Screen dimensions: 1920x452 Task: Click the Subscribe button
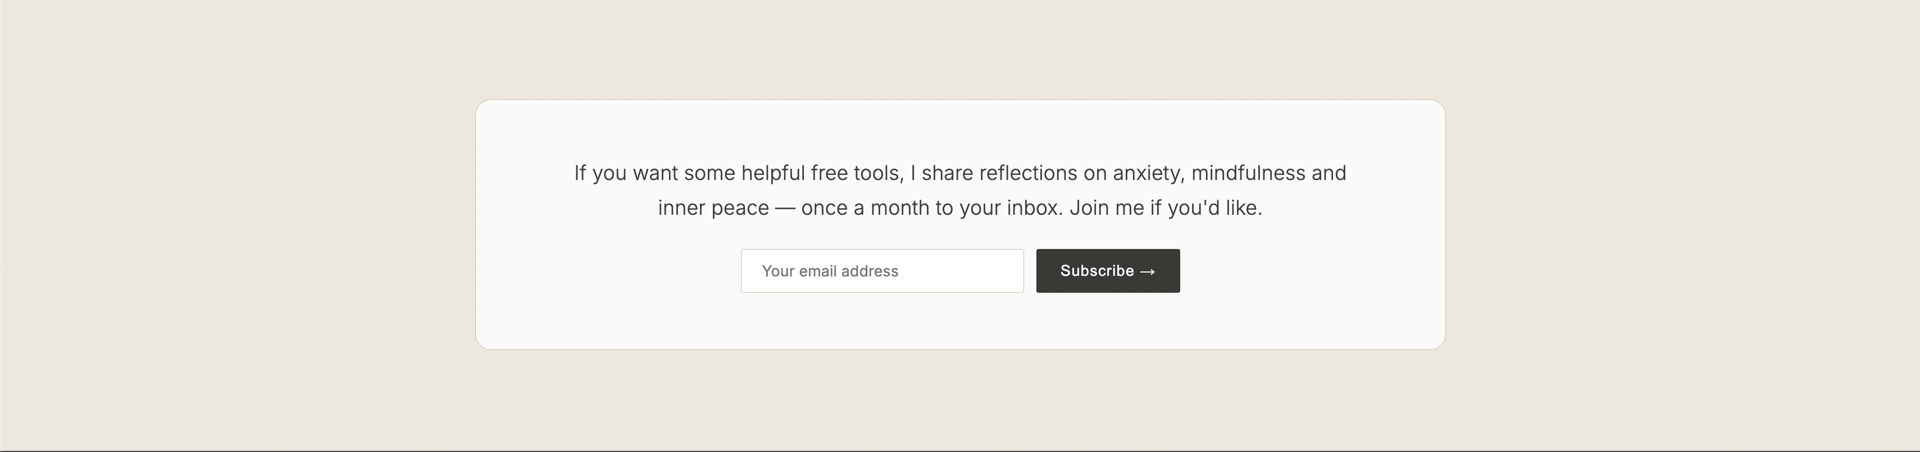(1107, 271)
